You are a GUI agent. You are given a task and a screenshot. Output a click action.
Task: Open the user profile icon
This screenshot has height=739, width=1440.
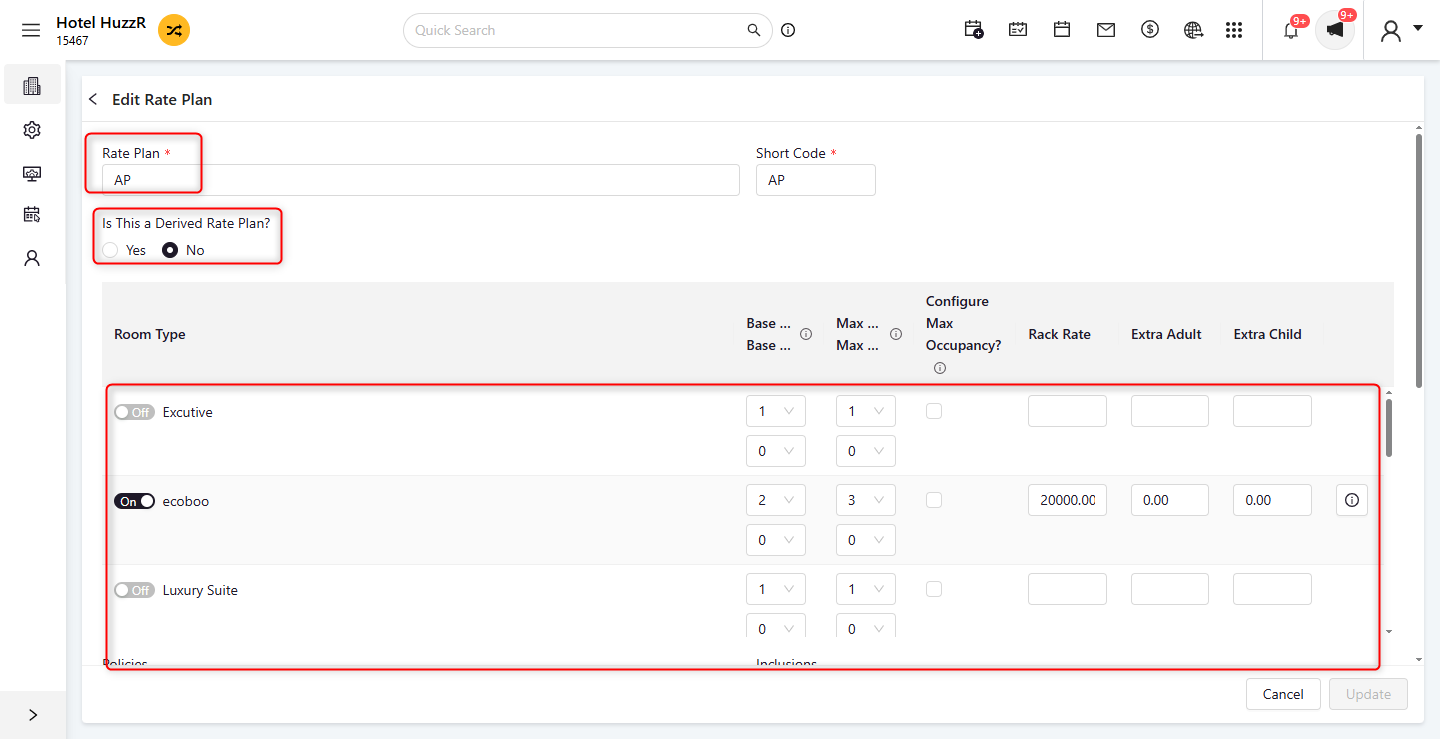[x=1390, y=31]
